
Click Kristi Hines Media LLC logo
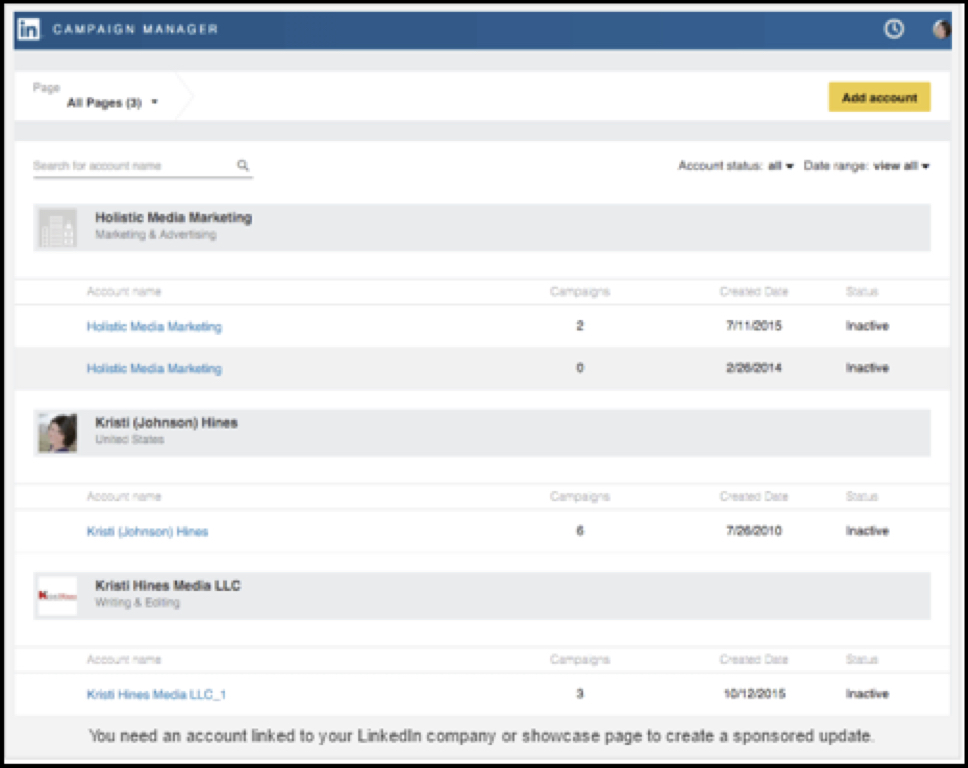click(x=58, y=596)
